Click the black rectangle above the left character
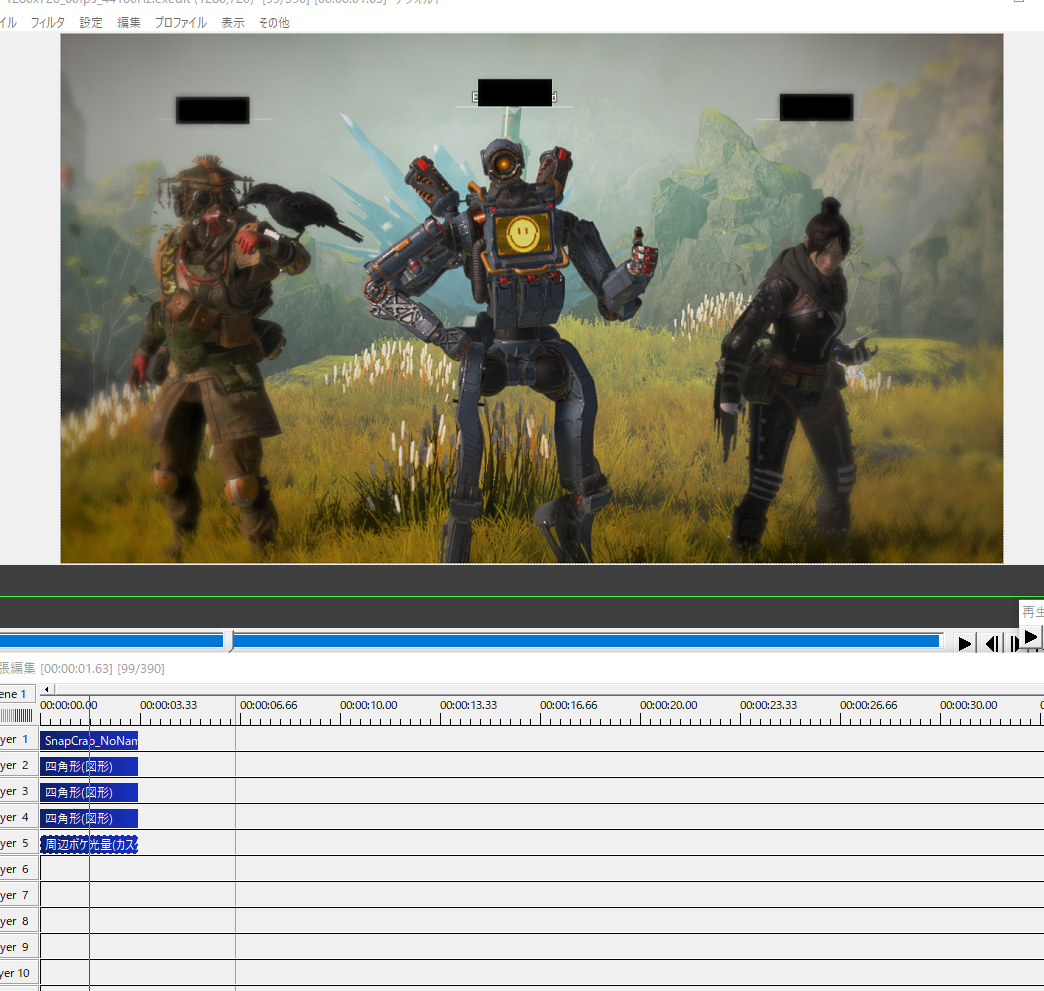The width and height of the screenshot is (1044, 991). pyautogui.click(x=212, y=110)
